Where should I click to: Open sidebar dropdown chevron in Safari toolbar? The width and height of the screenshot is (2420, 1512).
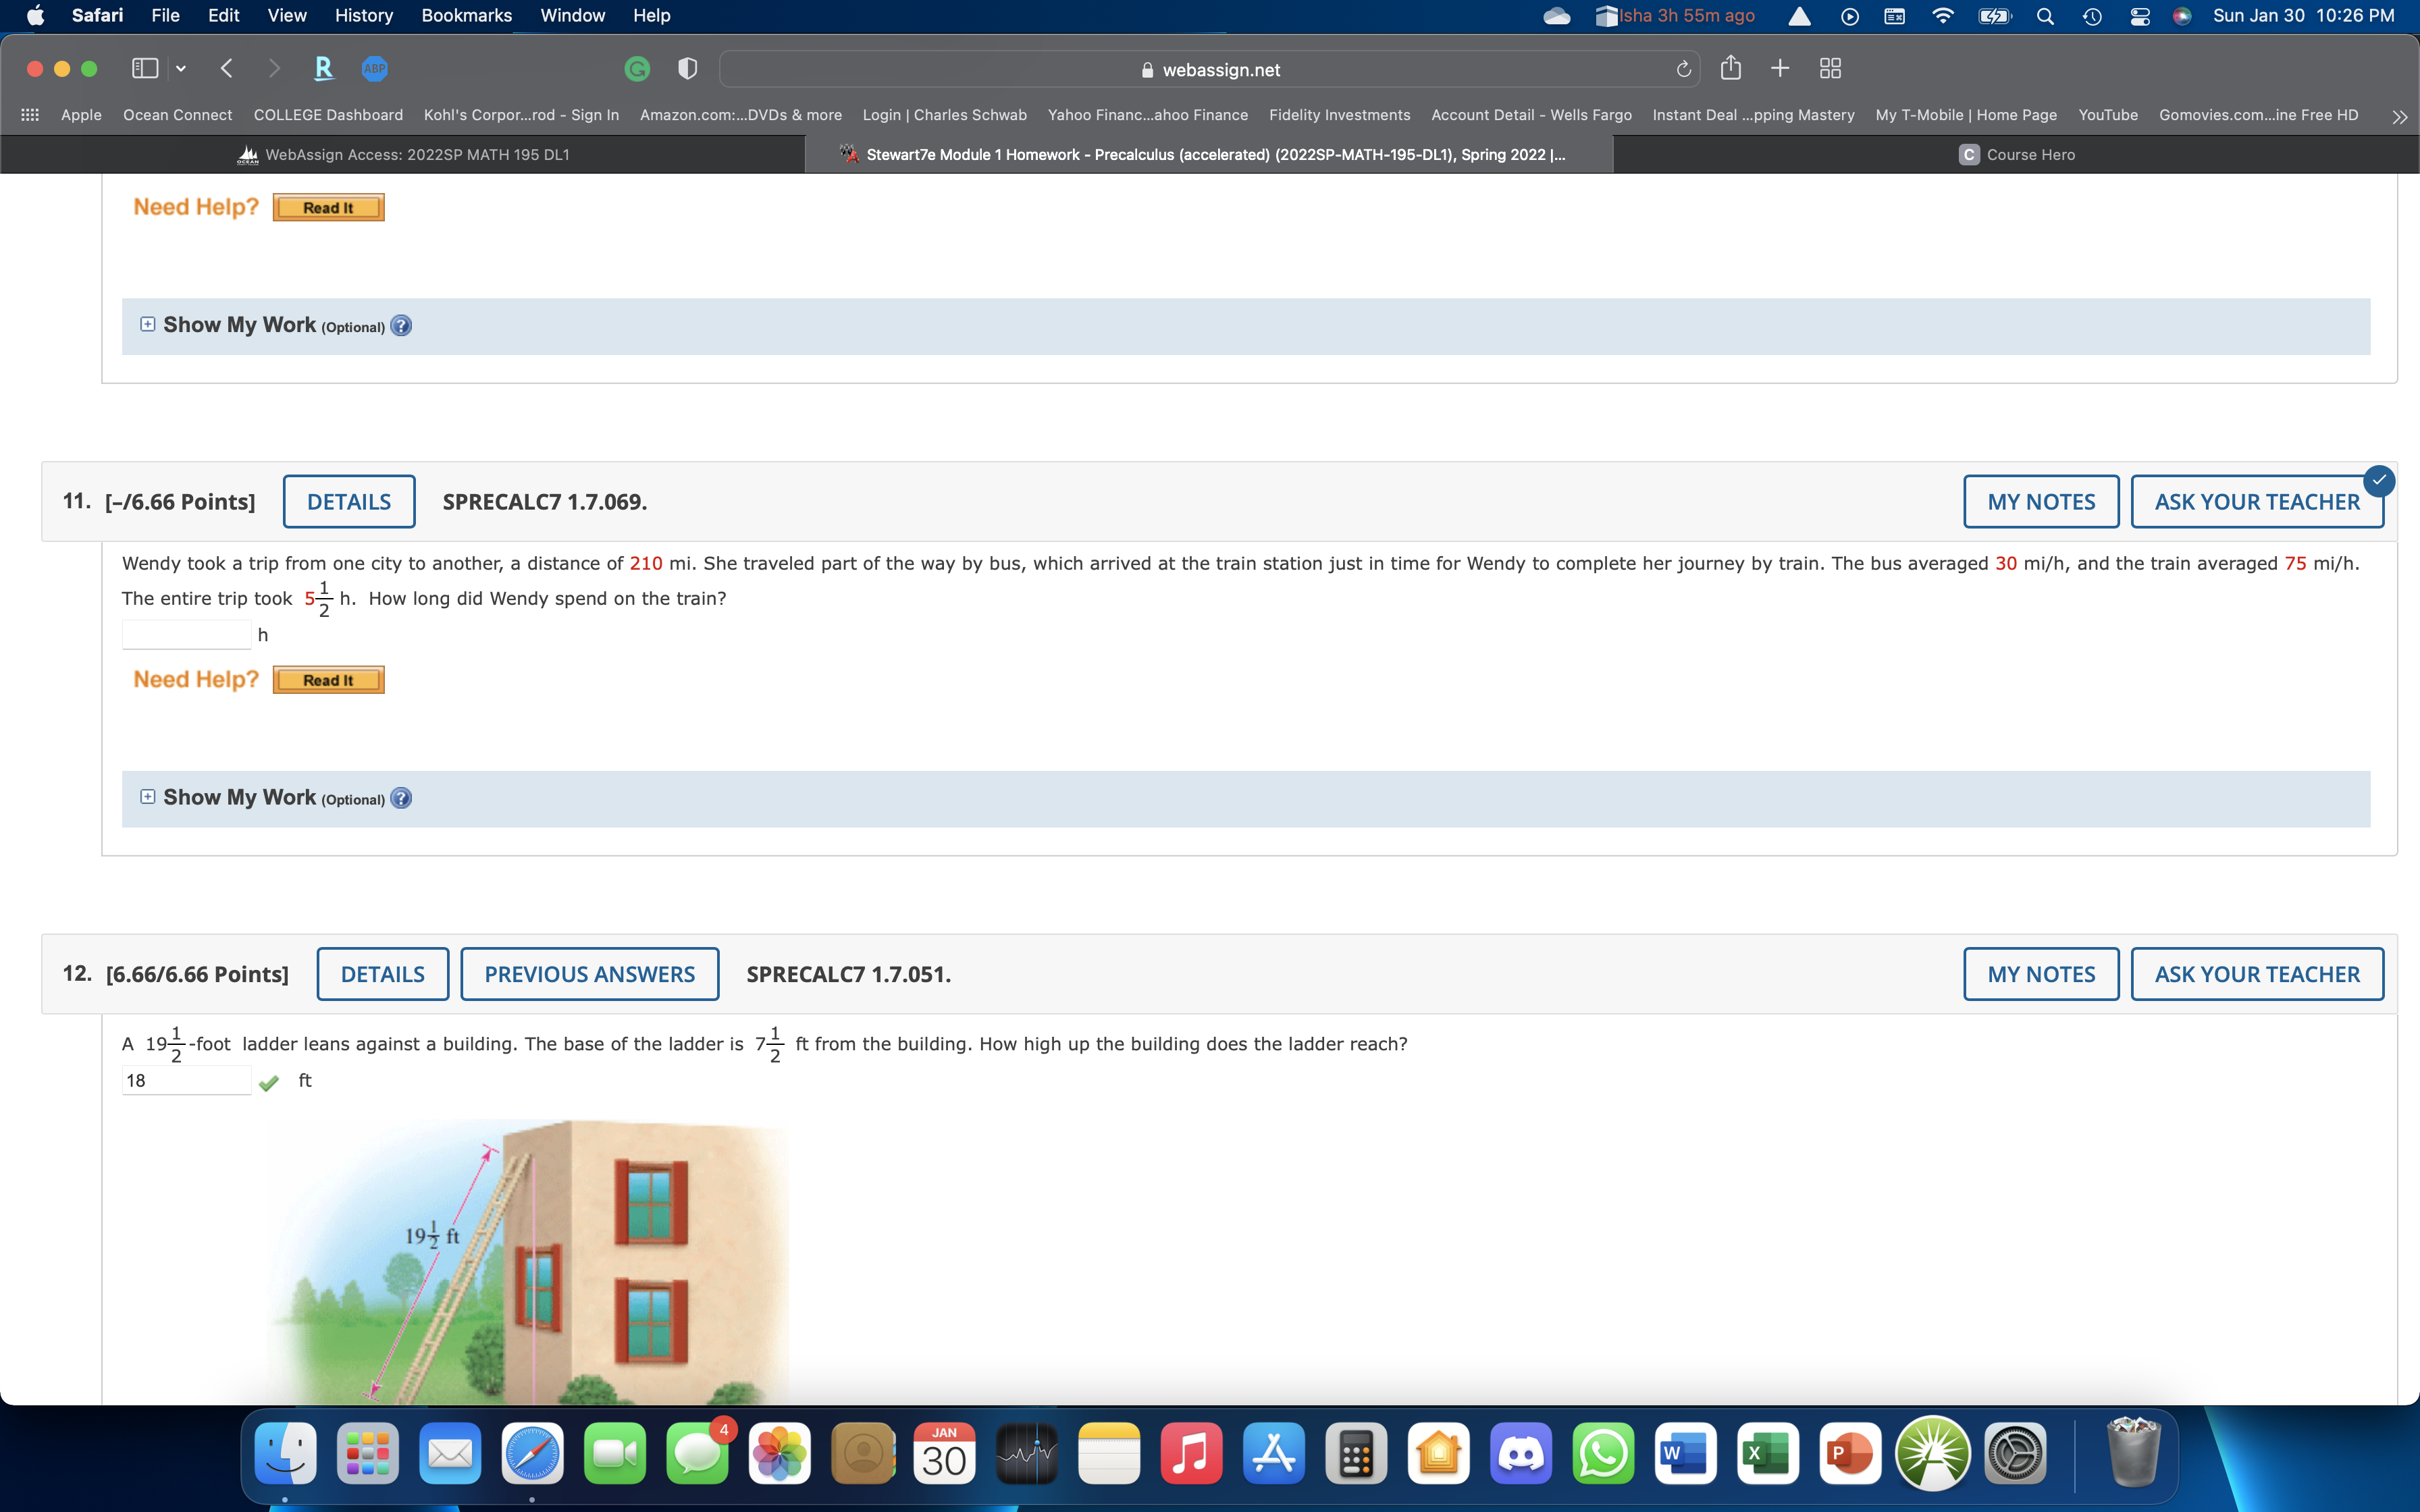(181, 68)
